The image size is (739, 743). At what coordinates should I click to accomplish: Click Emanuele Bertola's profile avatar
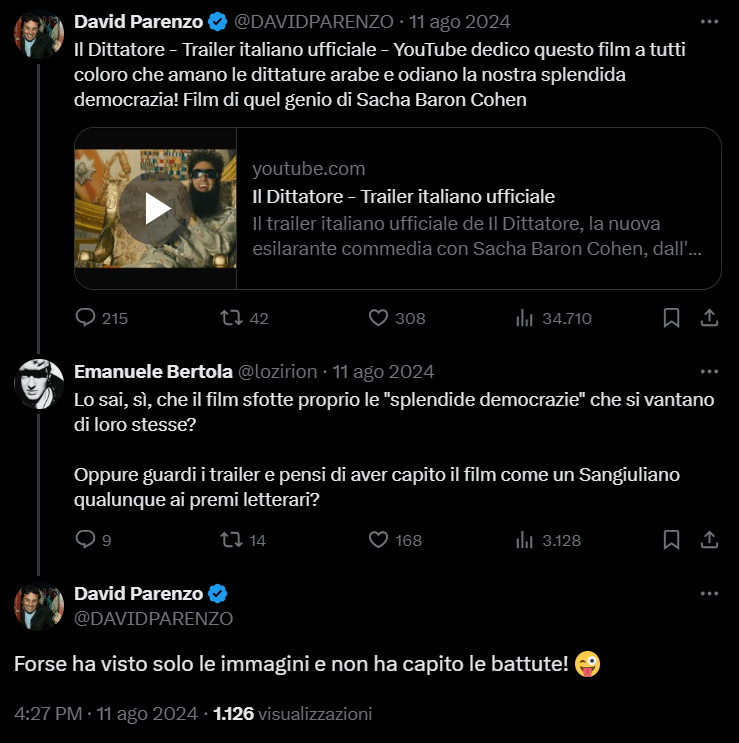tap(39, 384)
